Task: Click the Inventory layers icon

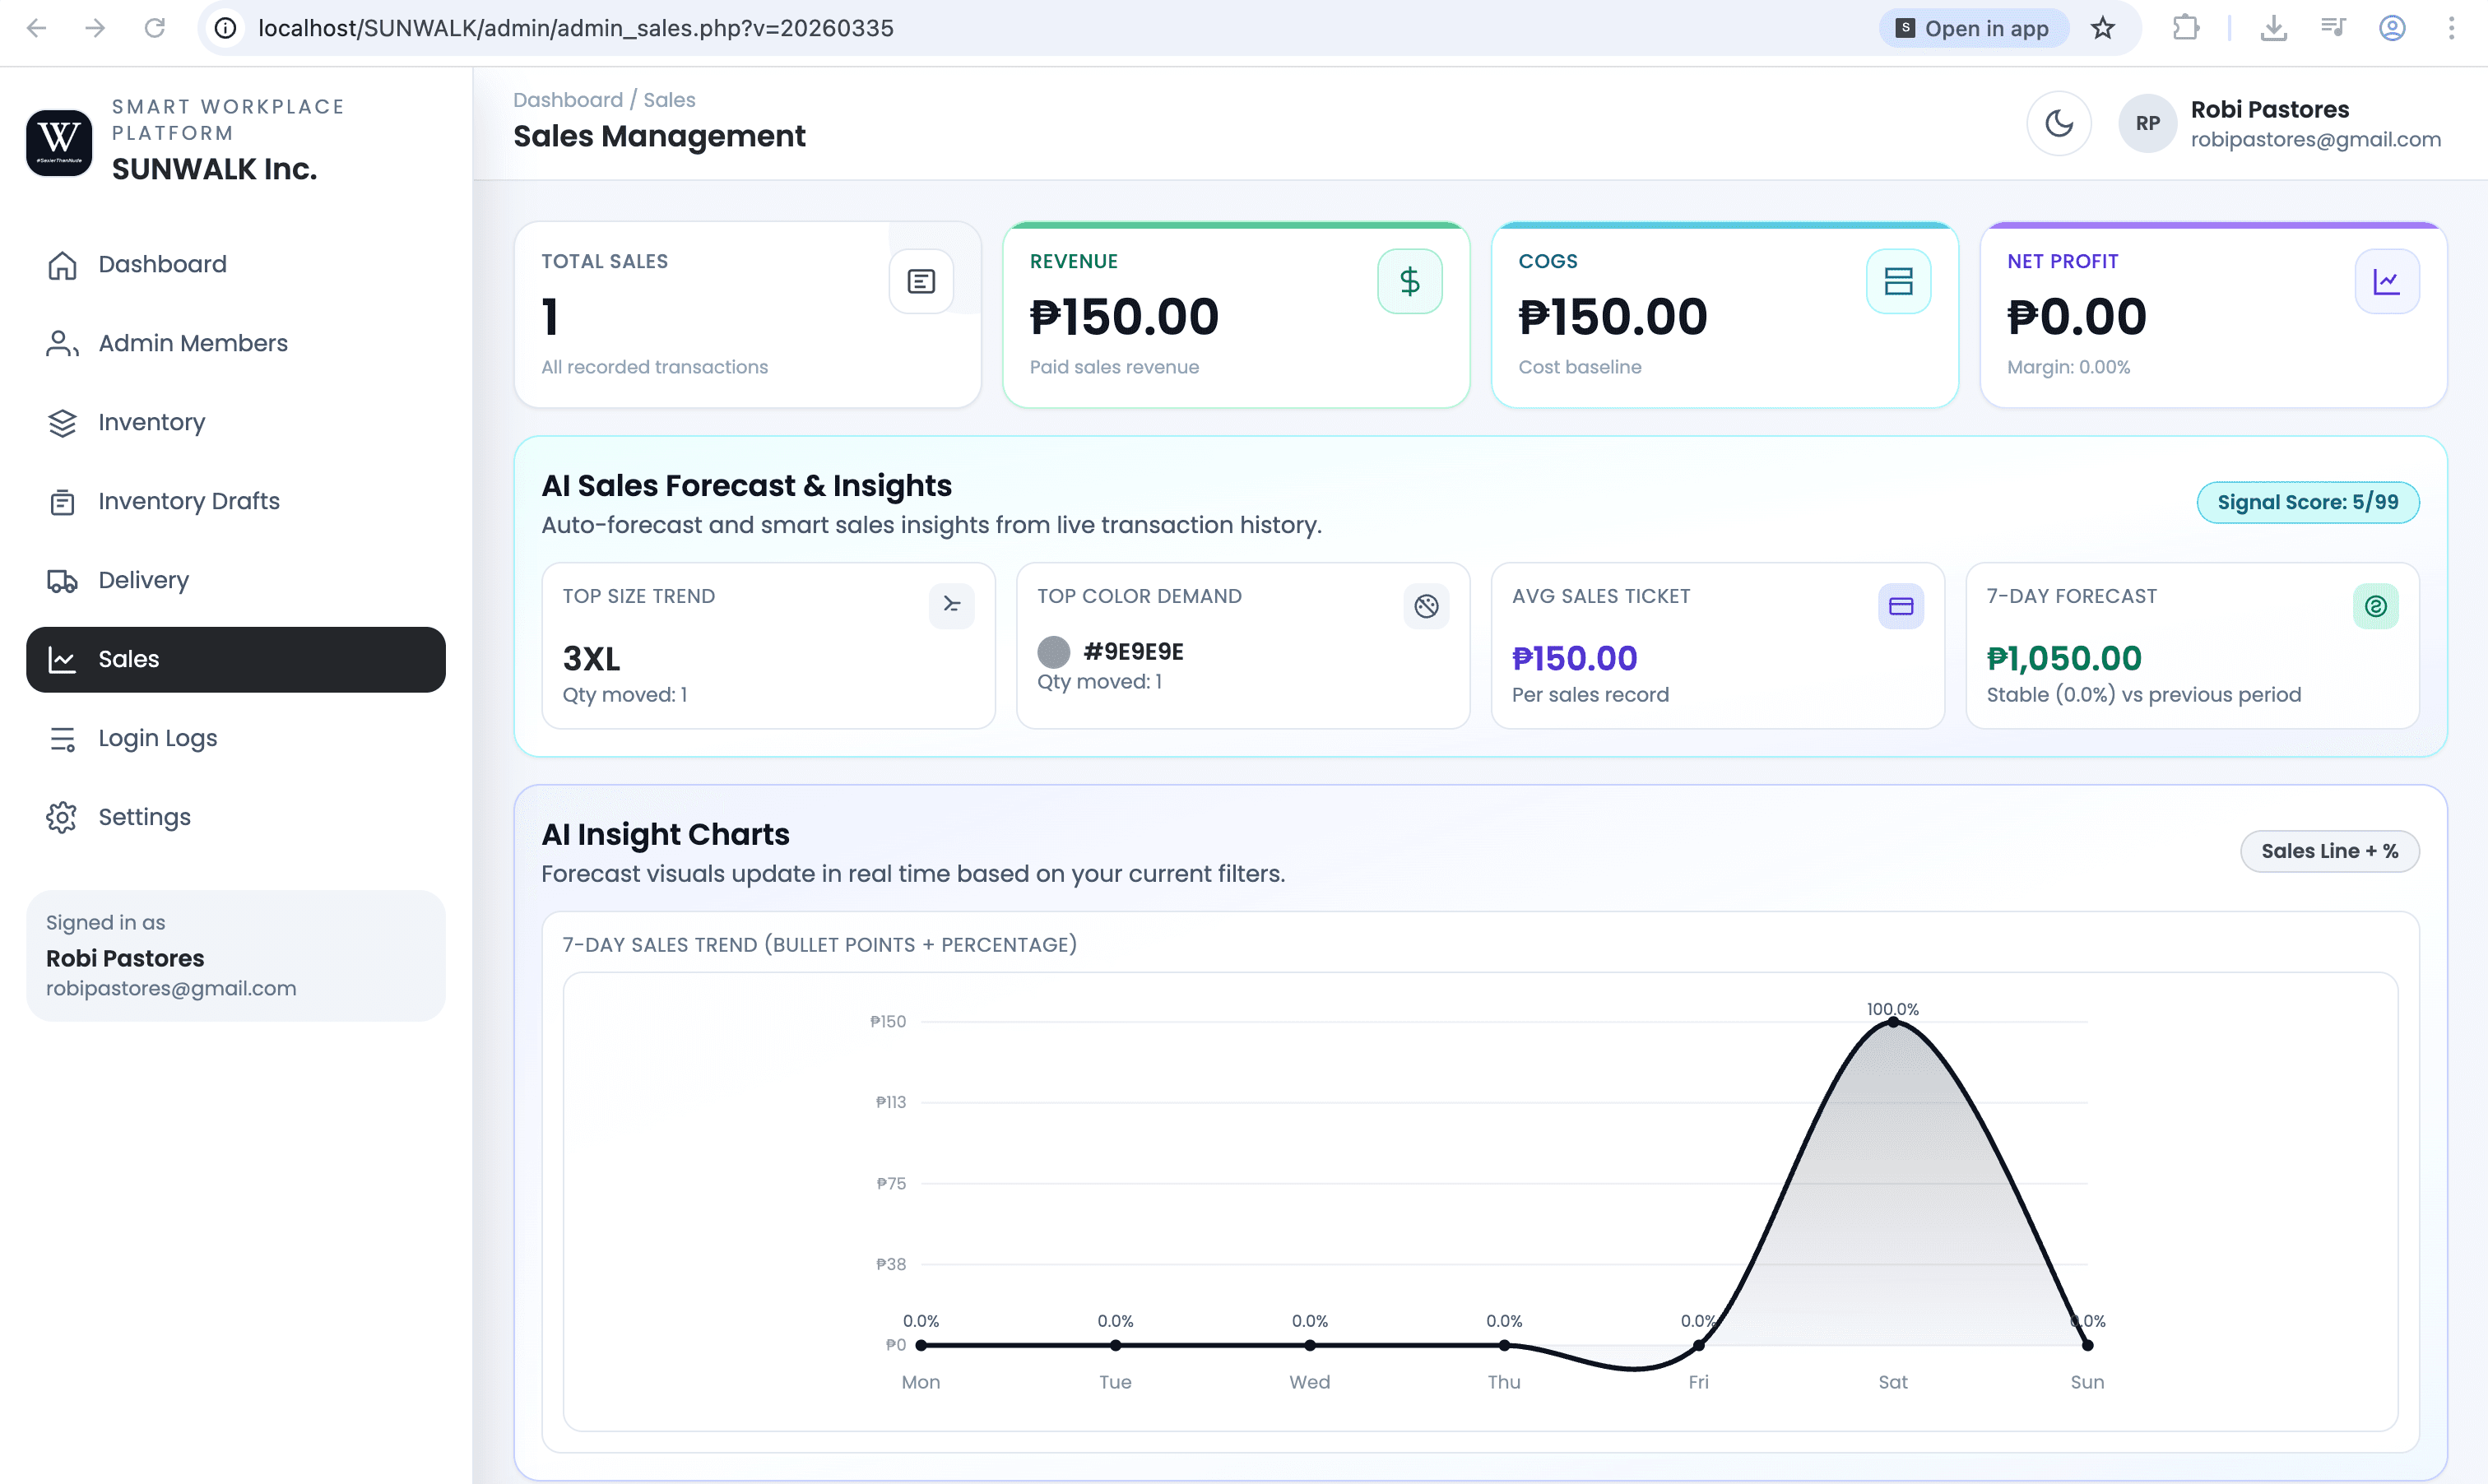Action: [62, 423]
